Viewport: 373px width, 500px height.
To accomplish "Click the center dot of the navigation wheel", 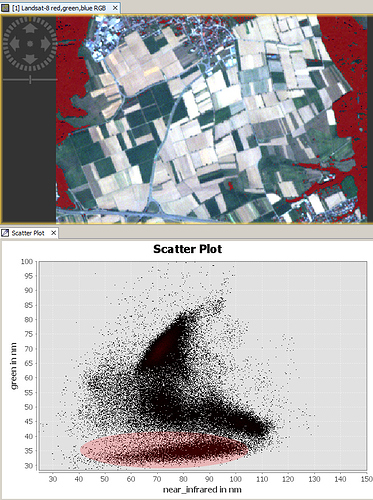I will [30, 44].
